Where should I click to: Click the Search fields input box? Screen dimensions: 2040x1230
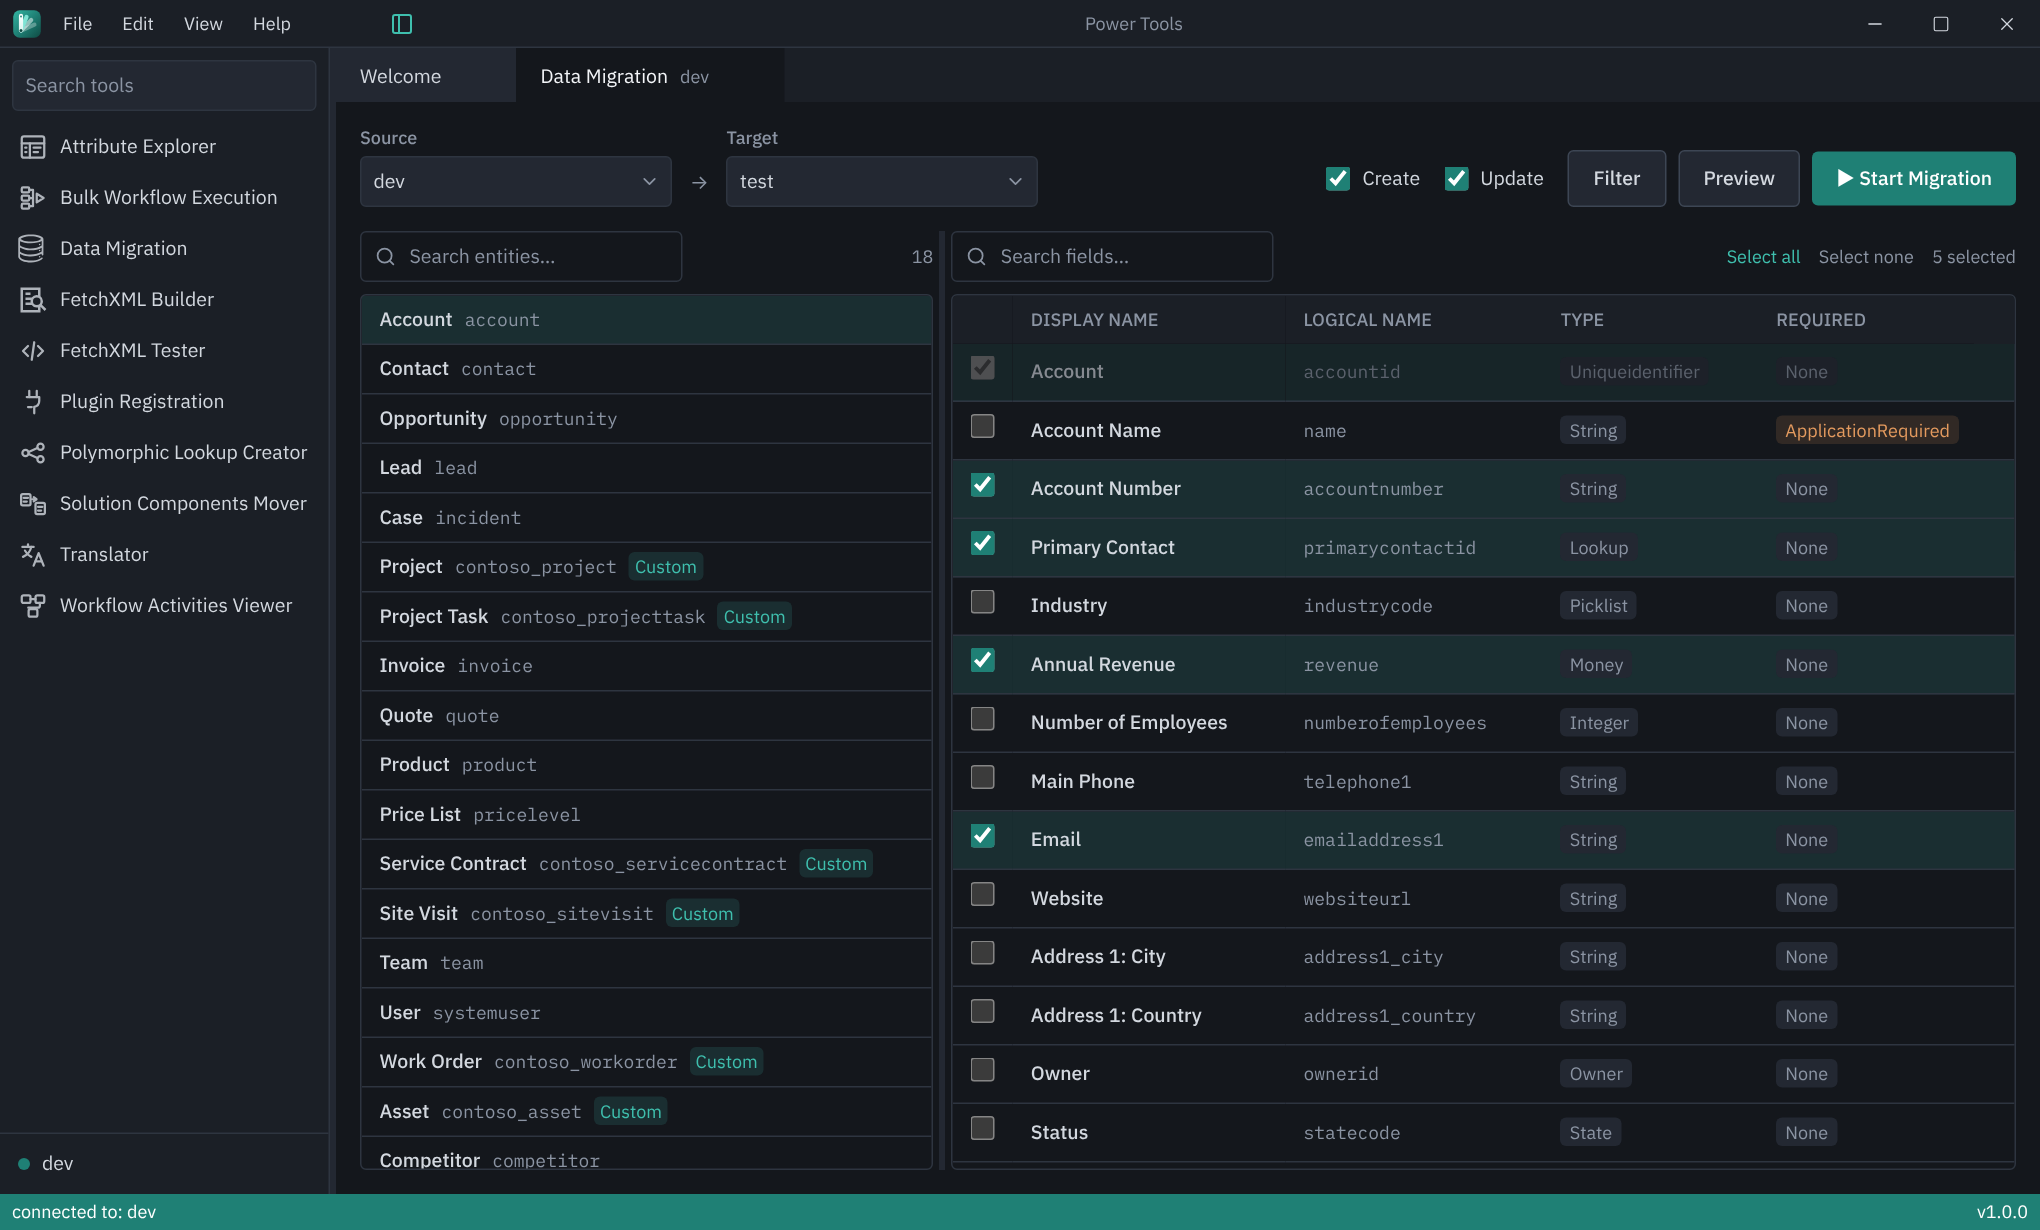tap(1112, 257)
